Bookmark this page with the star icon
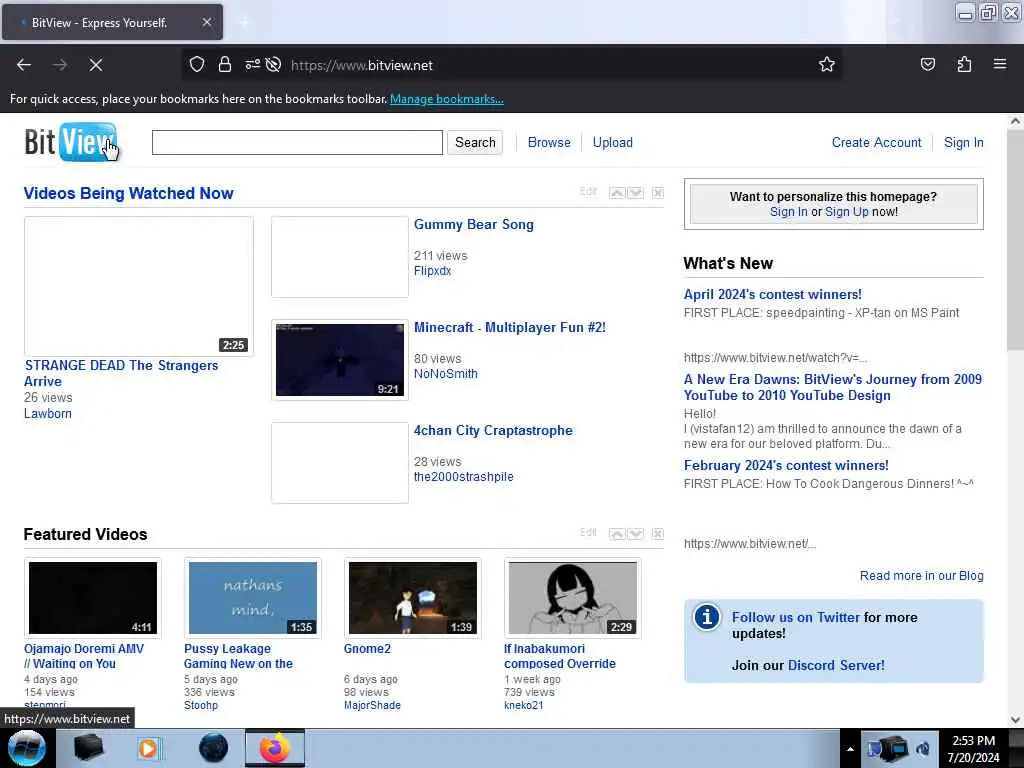 click(827, 65)
